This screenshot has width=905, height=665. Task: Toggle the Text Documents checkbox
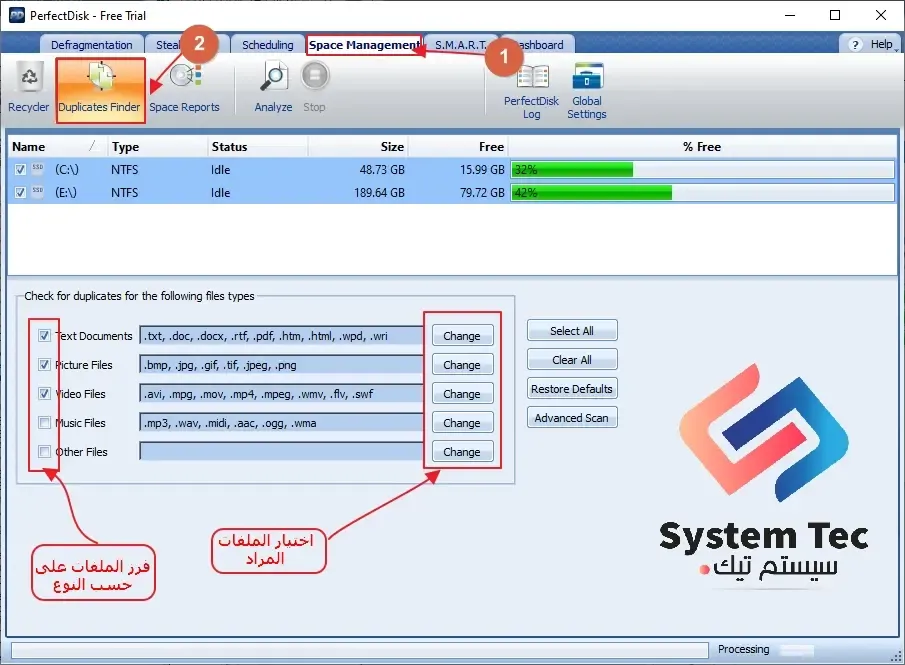(44, 335)
